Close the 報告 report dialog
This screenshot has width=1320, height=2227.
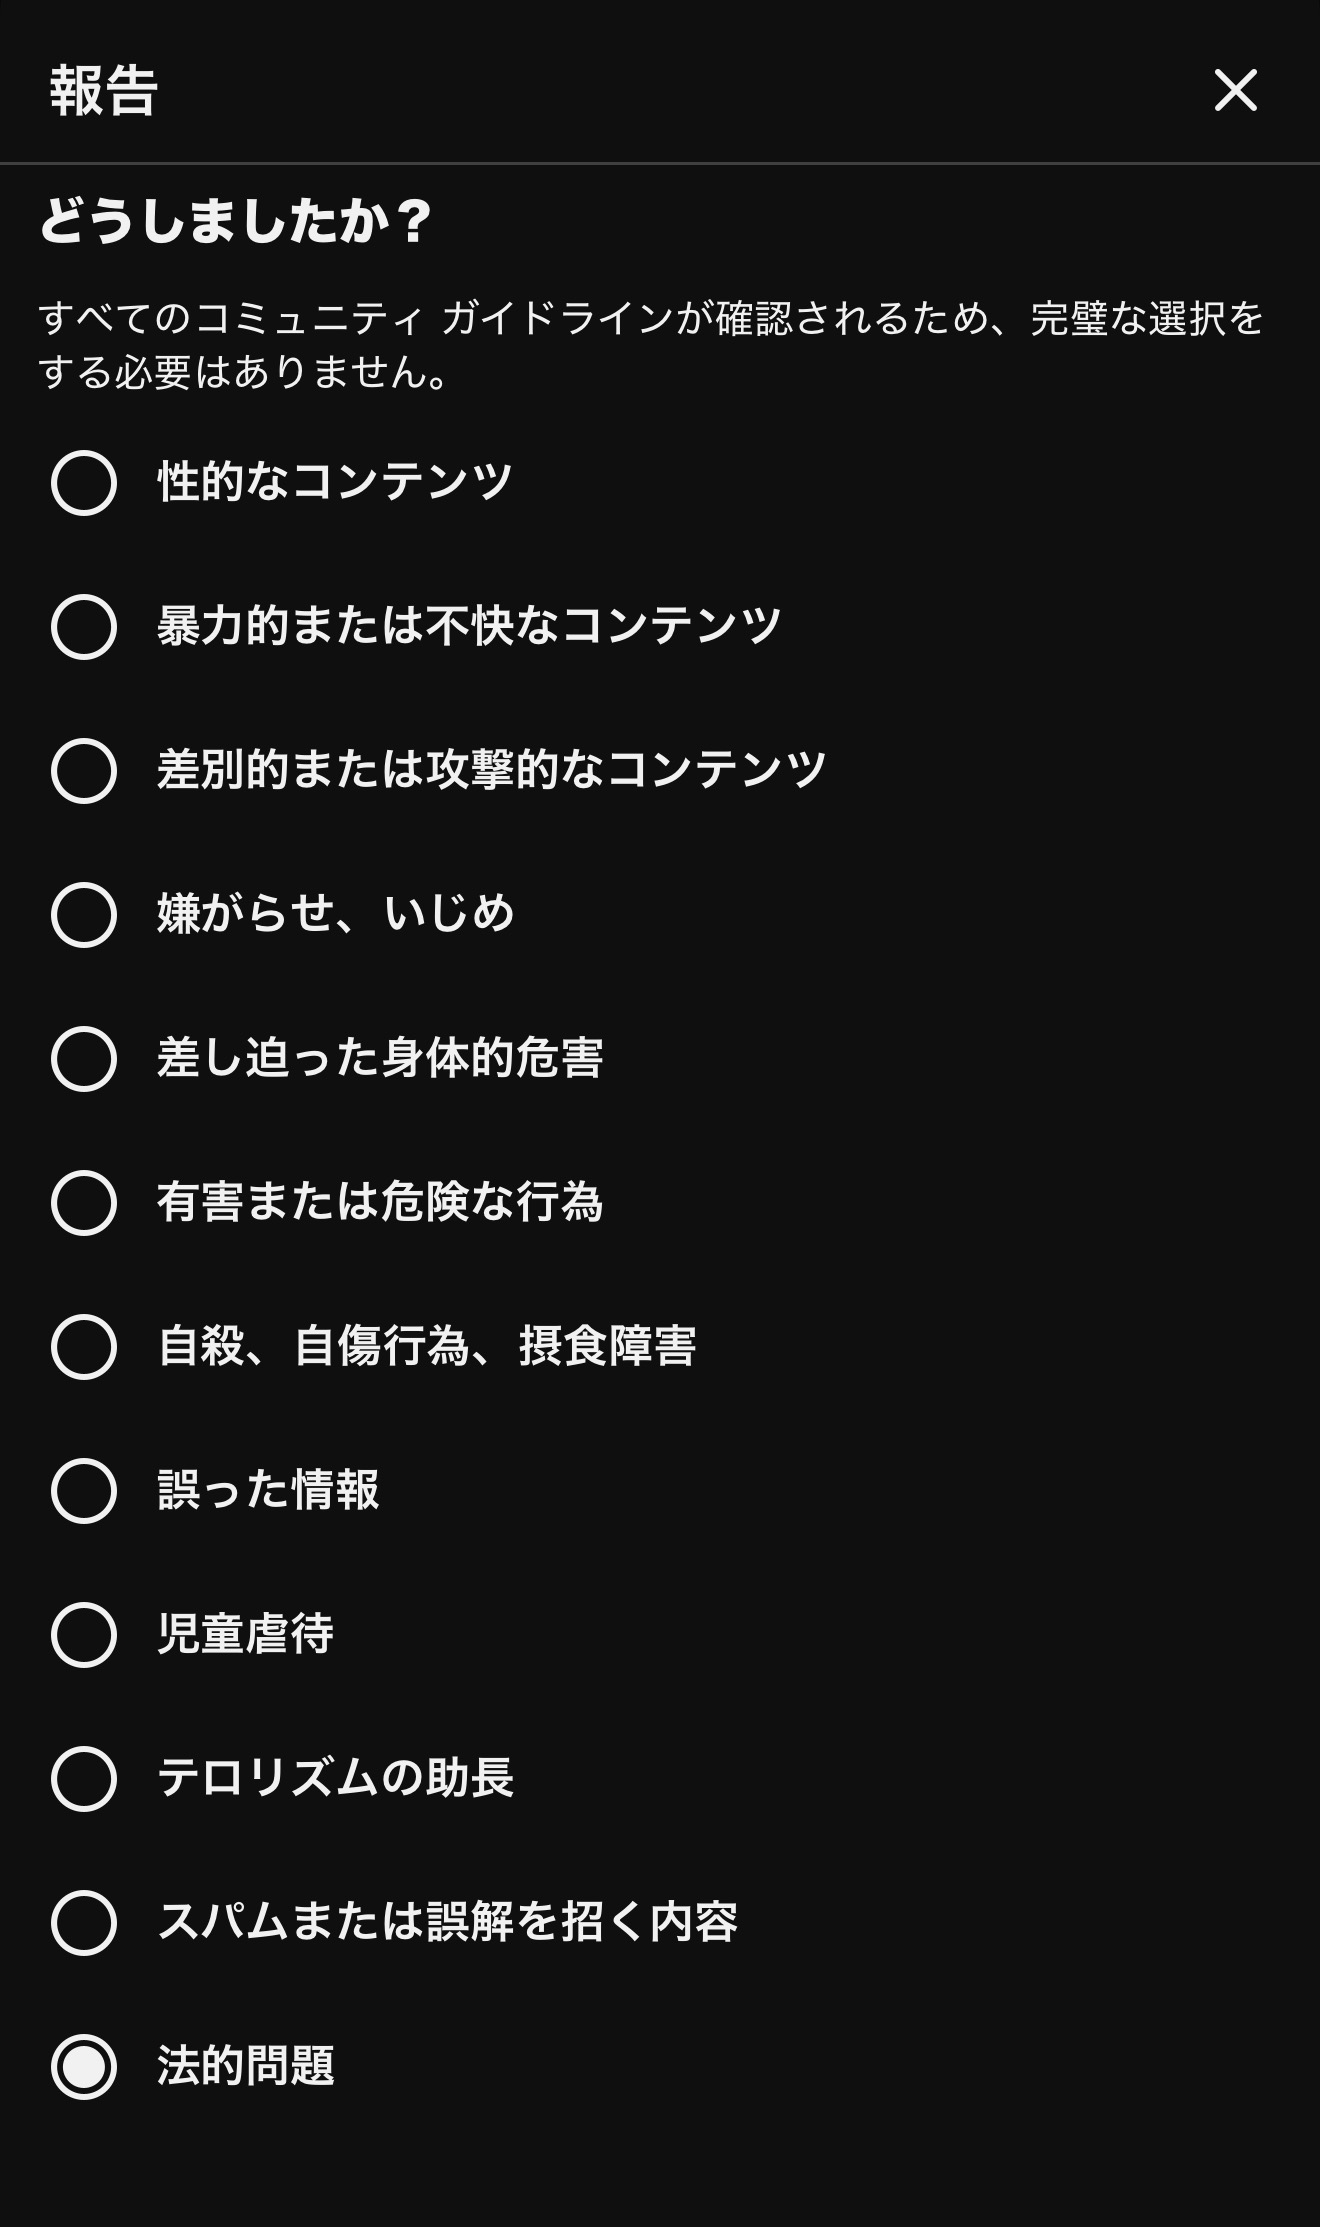coord(1235,91)
